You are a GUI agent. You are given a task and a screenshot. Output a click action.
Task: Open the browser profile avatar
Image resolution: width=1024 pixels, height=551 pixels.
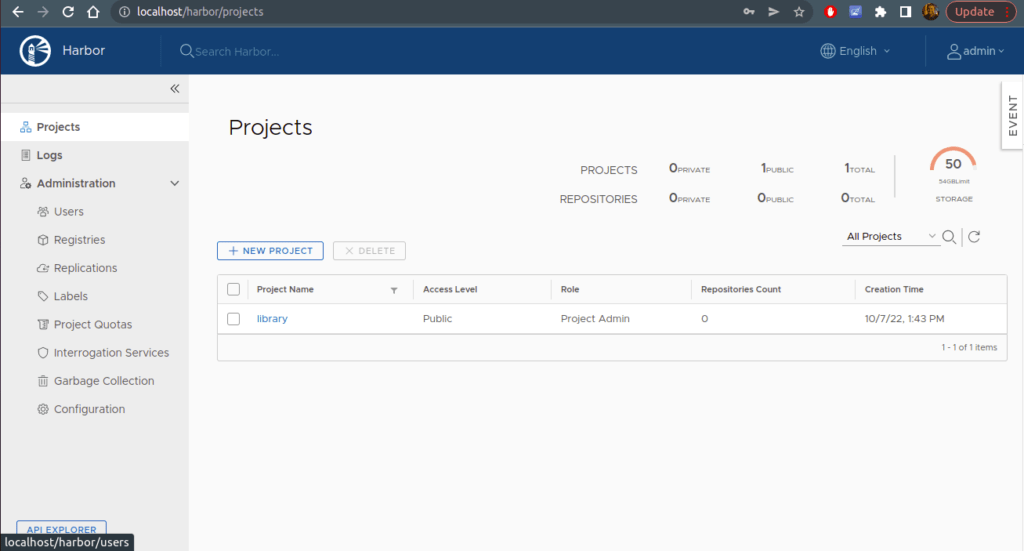931,12
